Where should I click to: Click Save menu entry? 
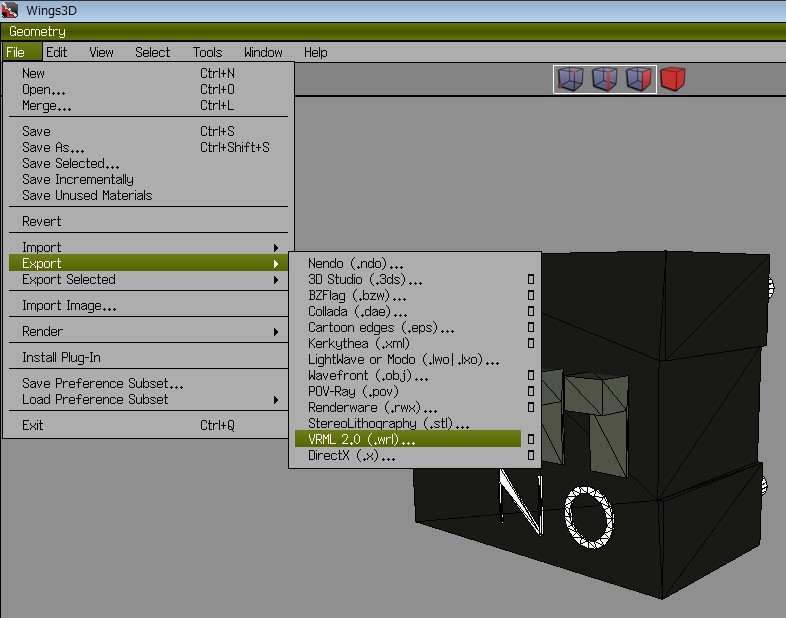pos(148,131)
